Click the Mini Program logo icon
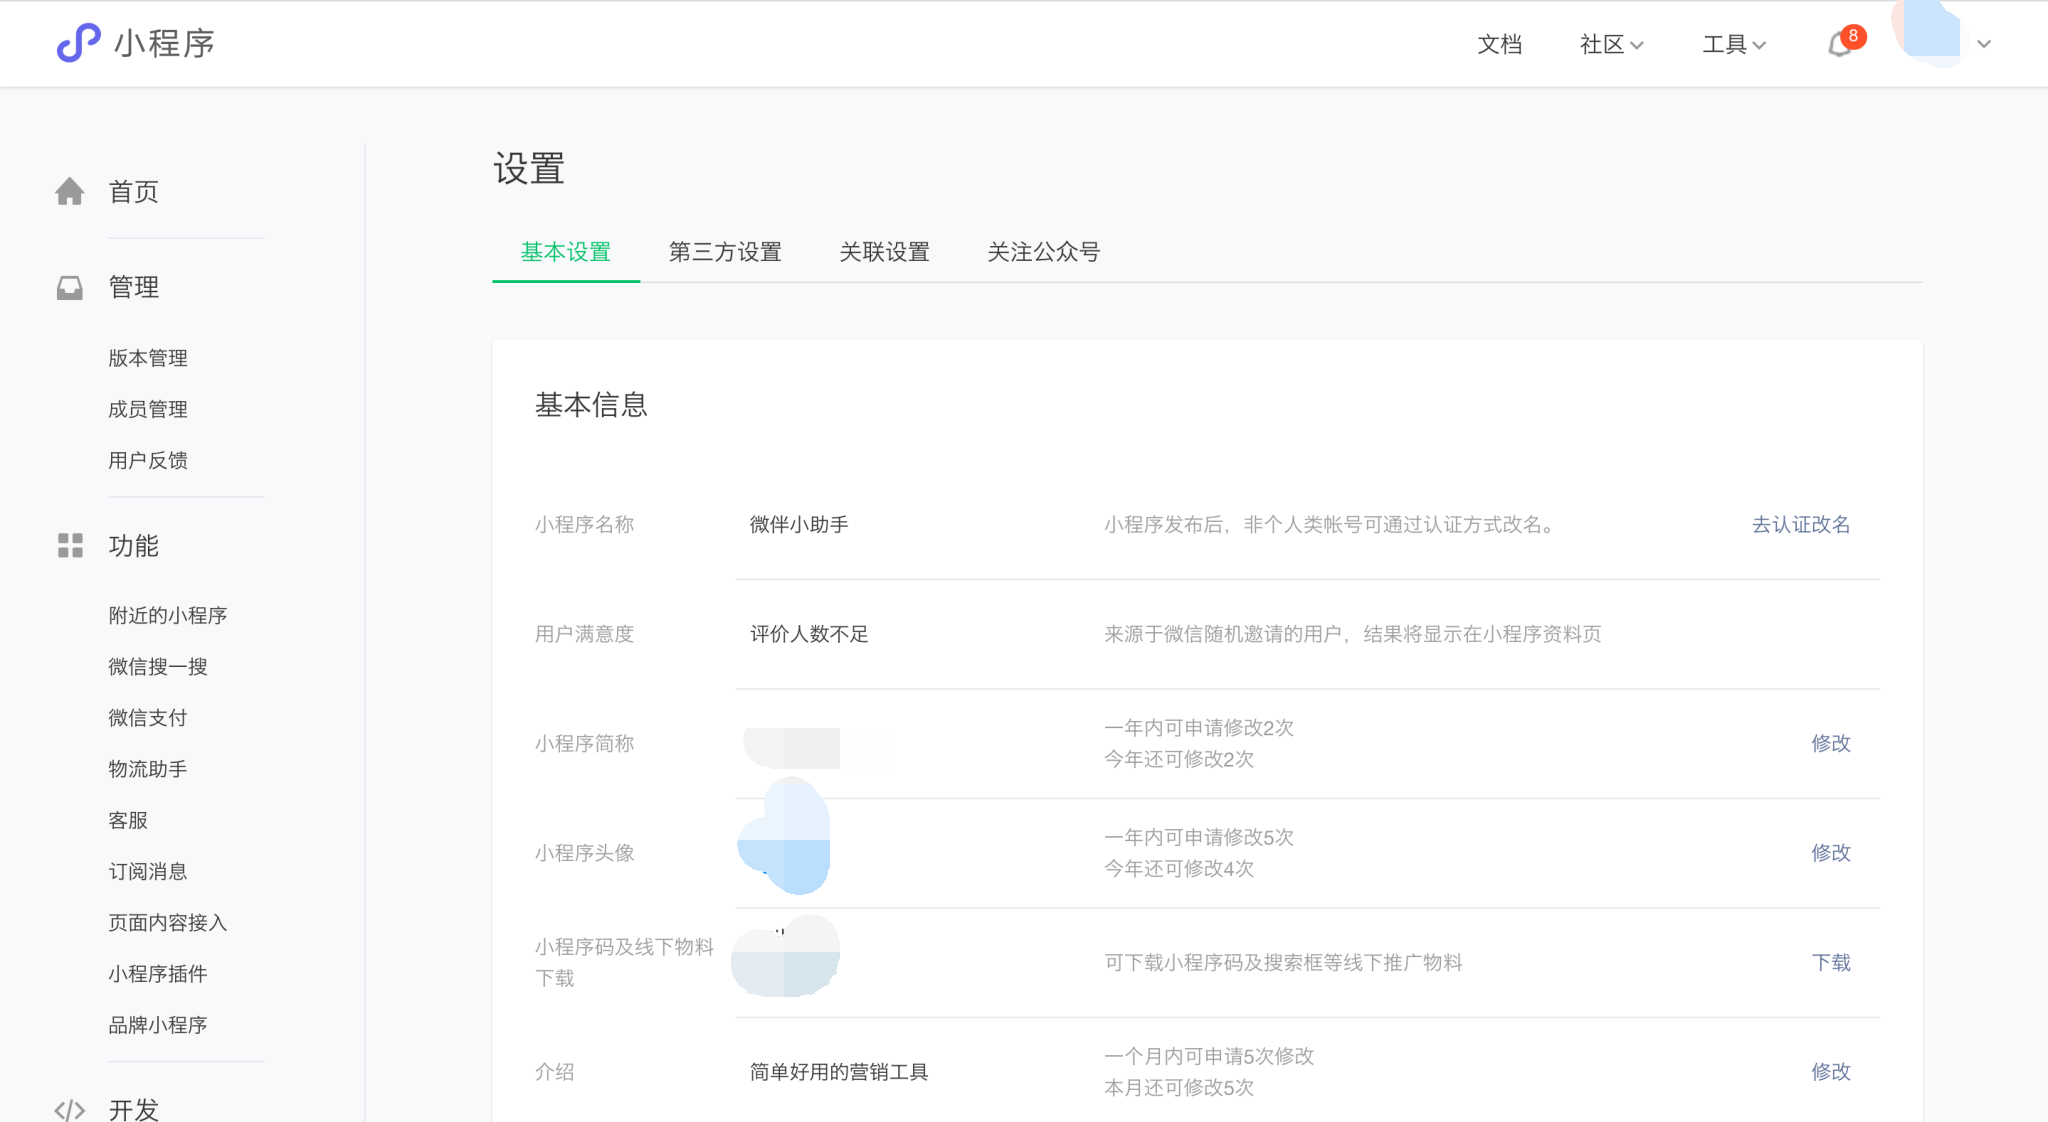2048x1122 pixels. [x=78, y=43]
